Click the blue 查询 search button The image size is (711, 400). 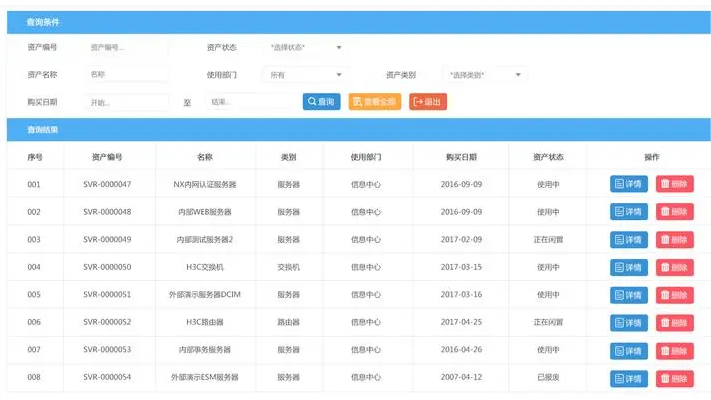[321, 102]
